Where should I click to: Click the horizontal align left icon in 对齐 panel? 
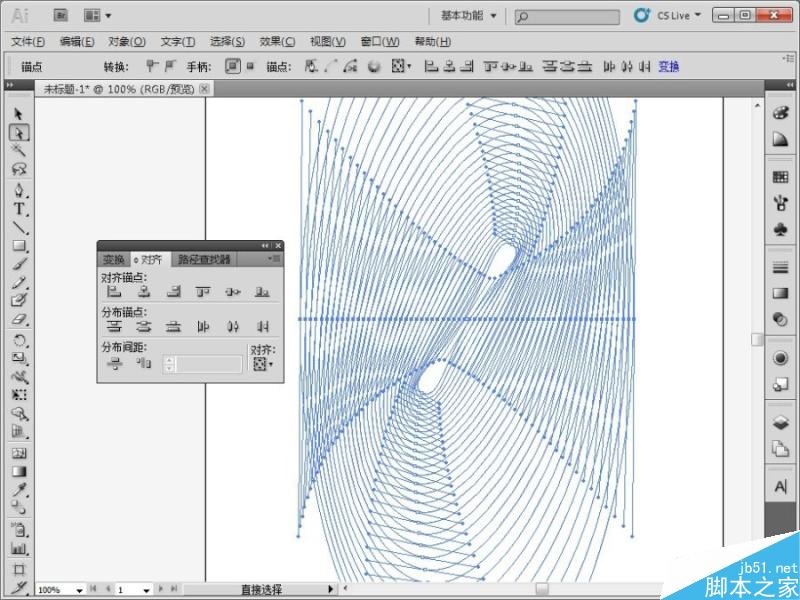[114, 291]
